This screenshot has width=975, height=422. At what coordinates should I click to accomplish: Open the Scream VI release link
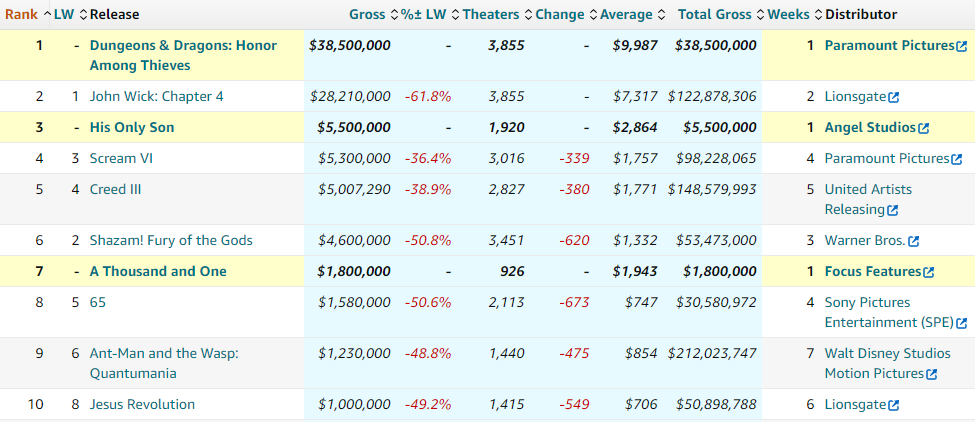(121, 159)
